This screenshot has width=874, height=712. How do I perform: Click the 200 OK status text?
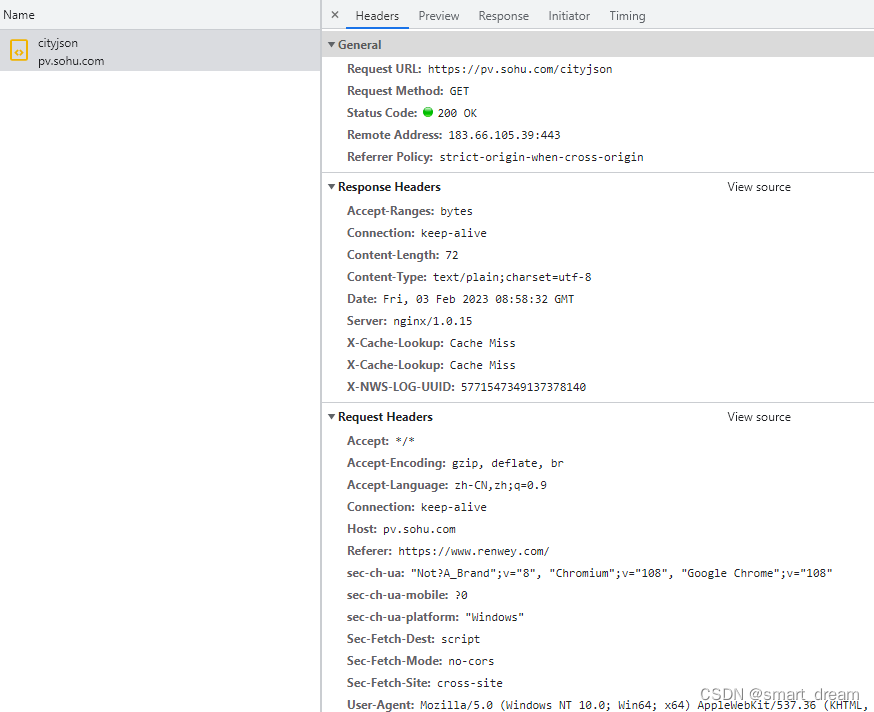coord(457,113)
